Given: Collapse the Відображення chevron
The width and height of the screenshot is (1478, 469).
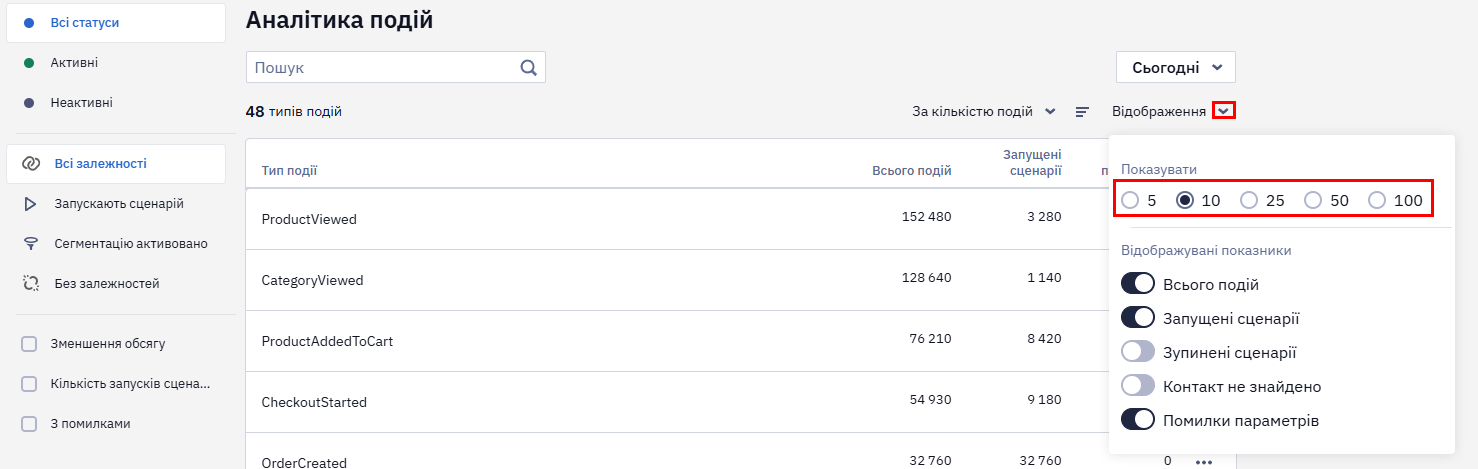Looking at the screenshot, I should click(1224, 111).
